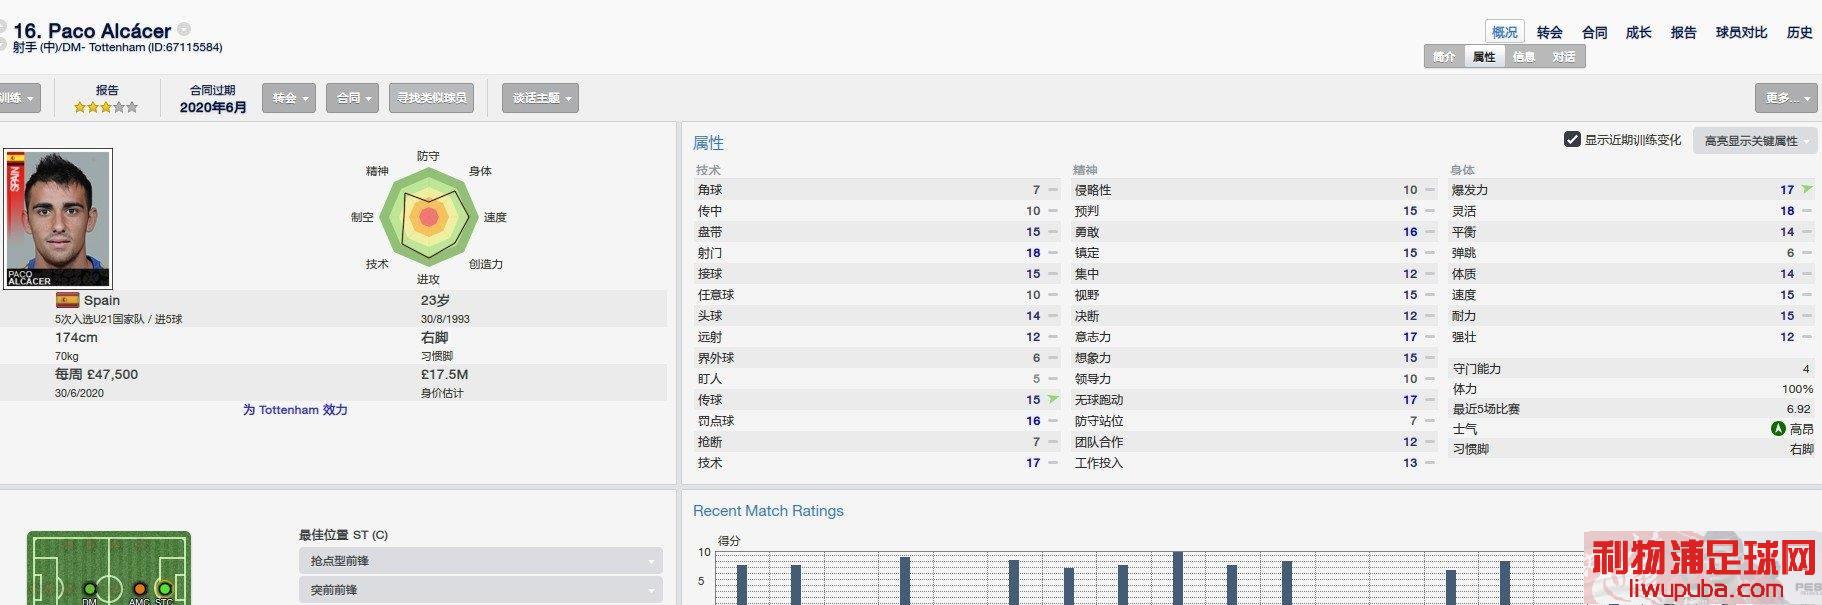This screenshot has height=605, width=1822.
Task: Switch to the 合同 tab at the top
Action: (x=1594, y=32)
